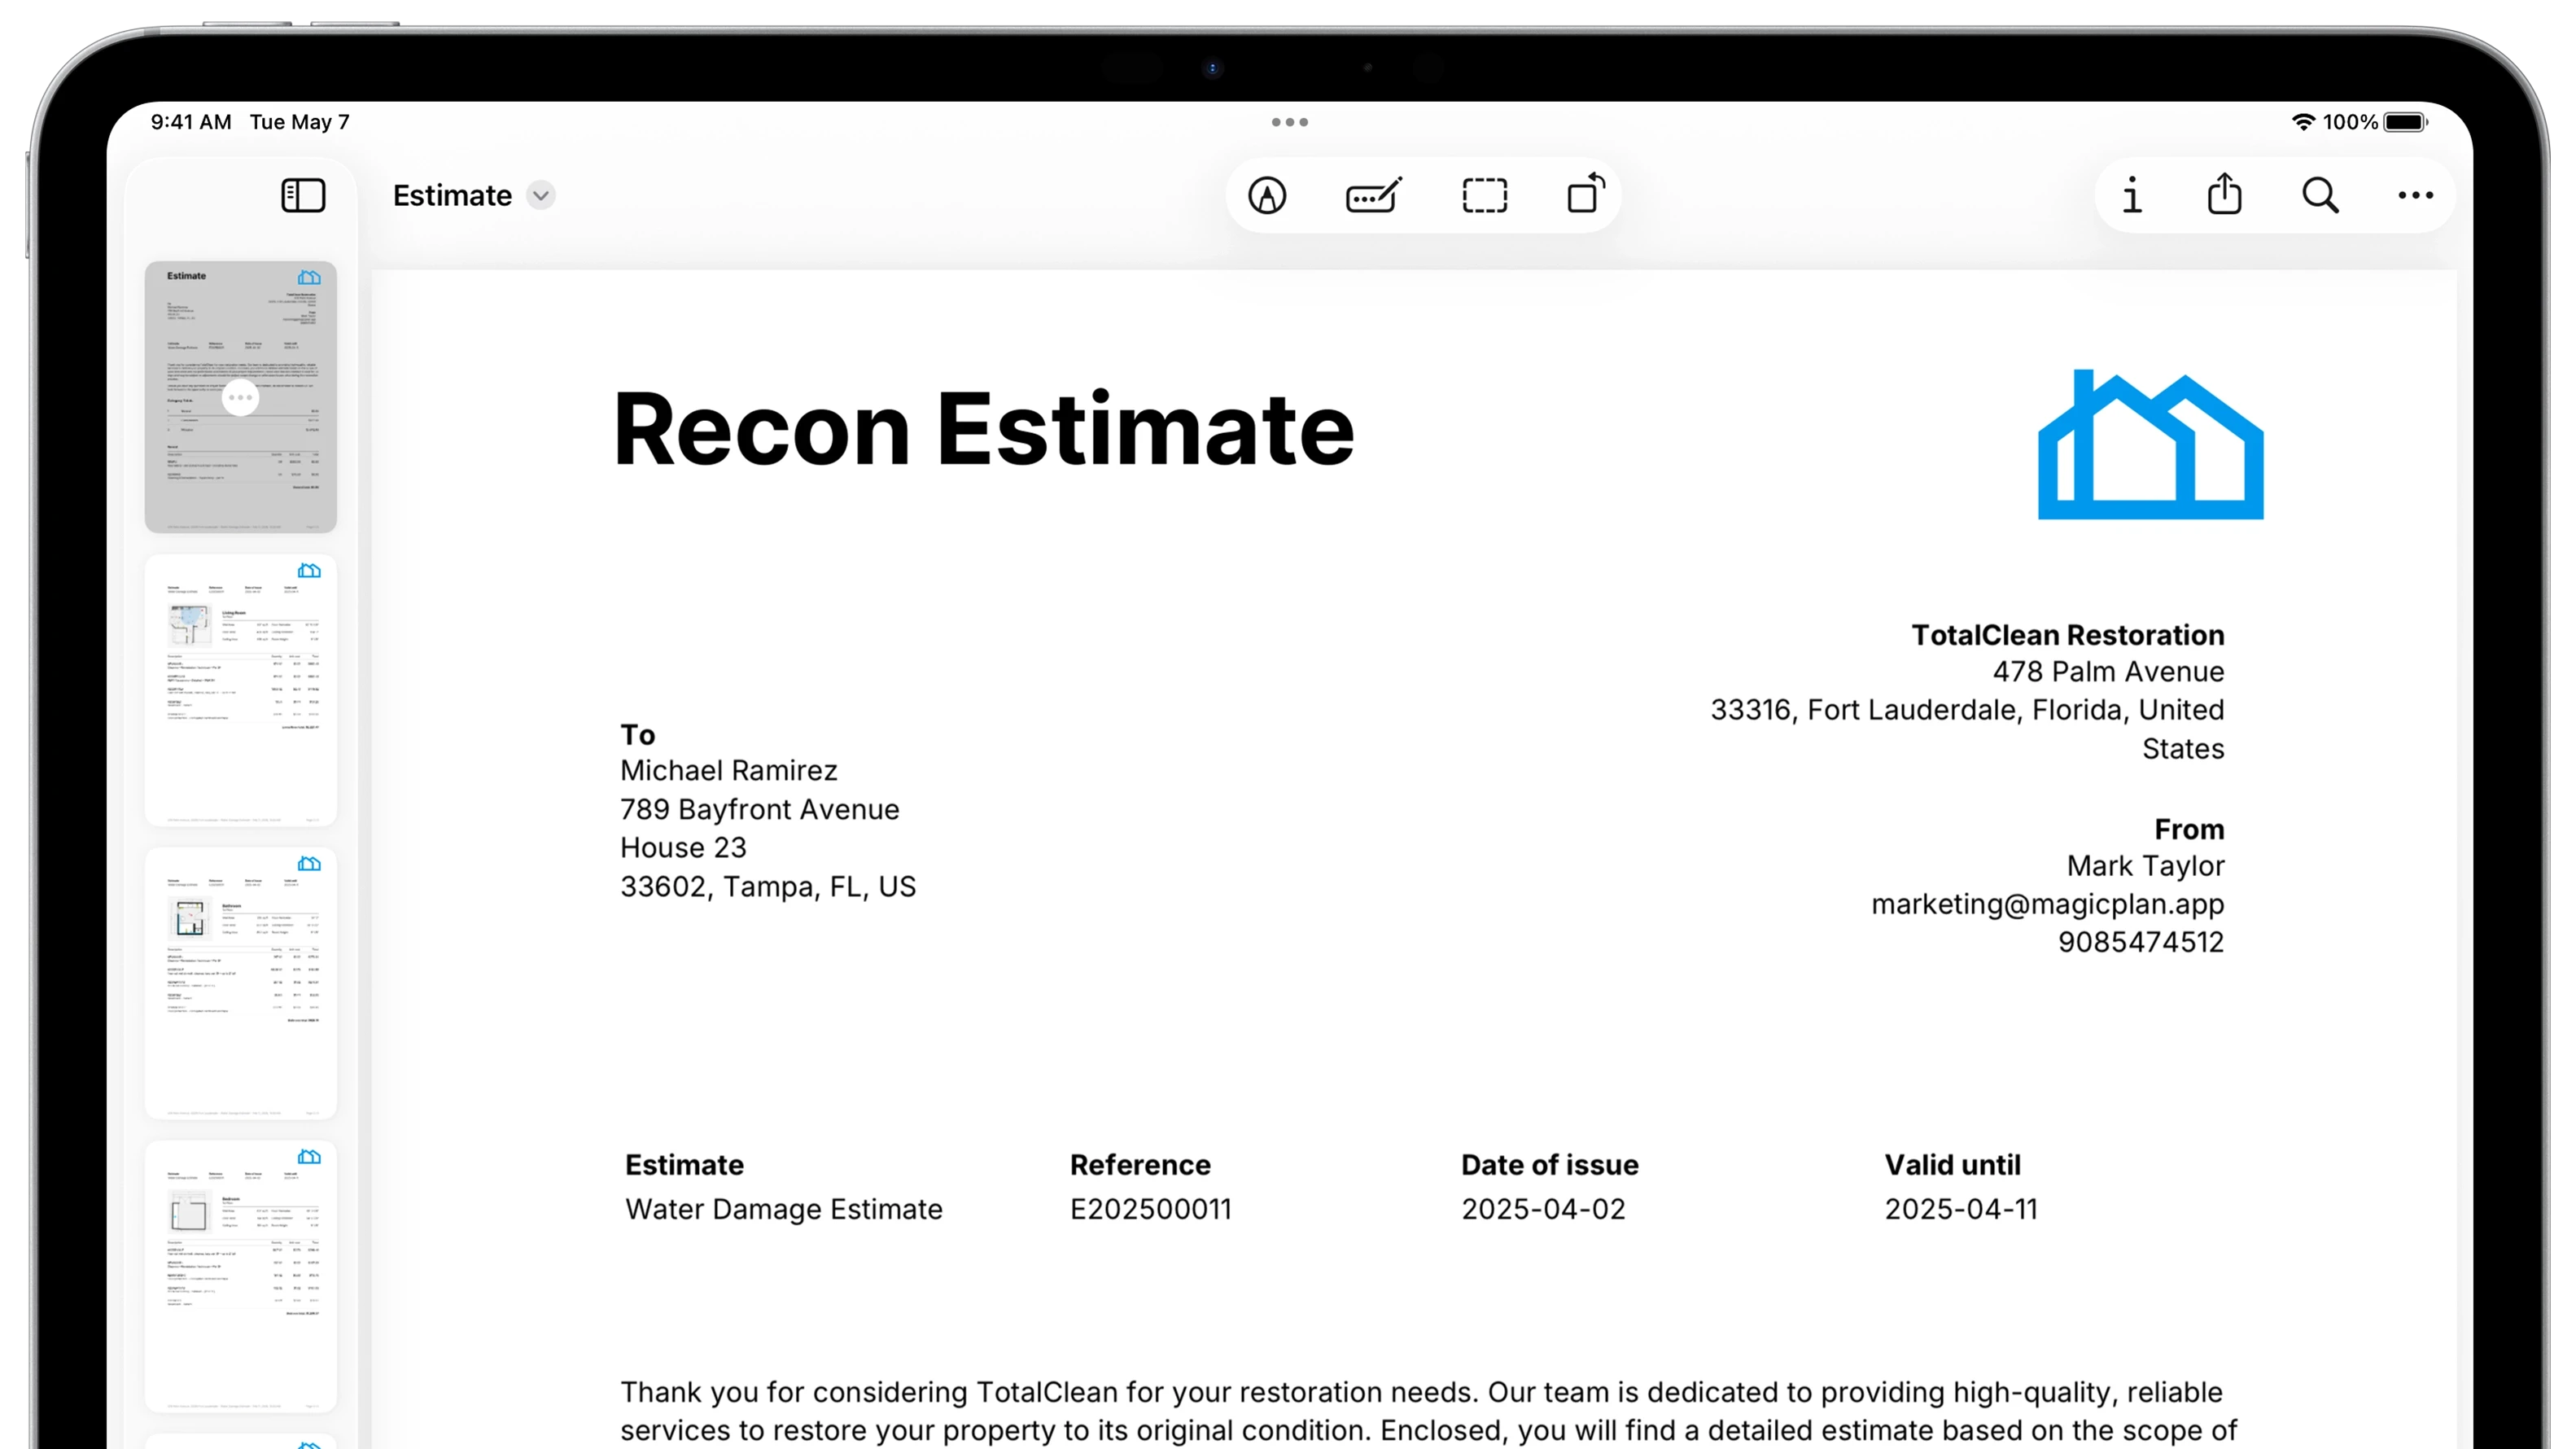Open document info inspector

(x=2132, y=195)
